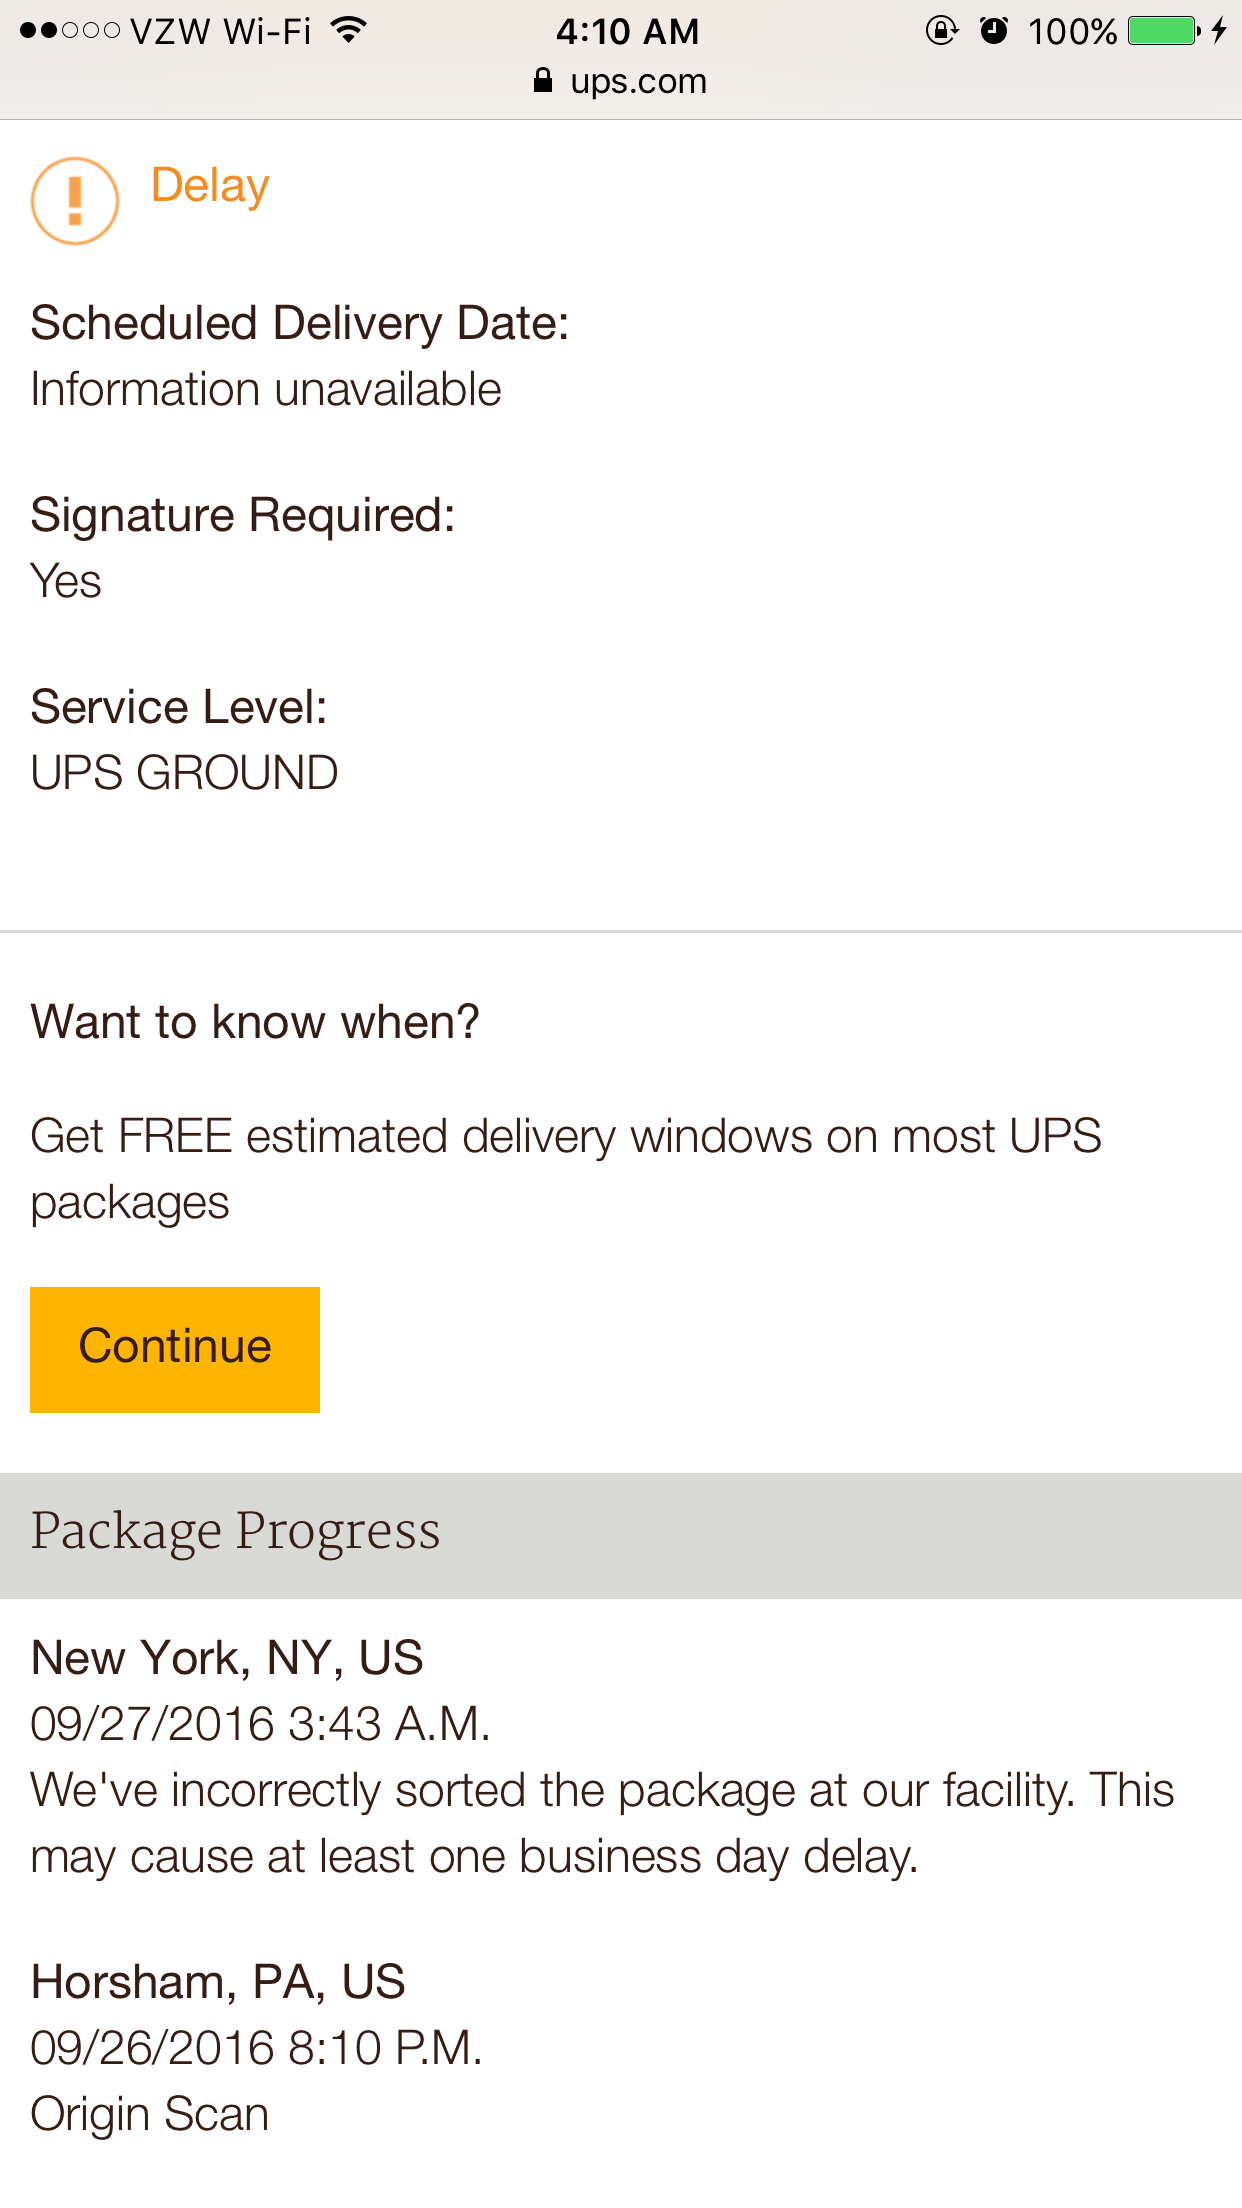
Task: Tap the Horsham, PA, US entry
Action: click(218, 1982)
